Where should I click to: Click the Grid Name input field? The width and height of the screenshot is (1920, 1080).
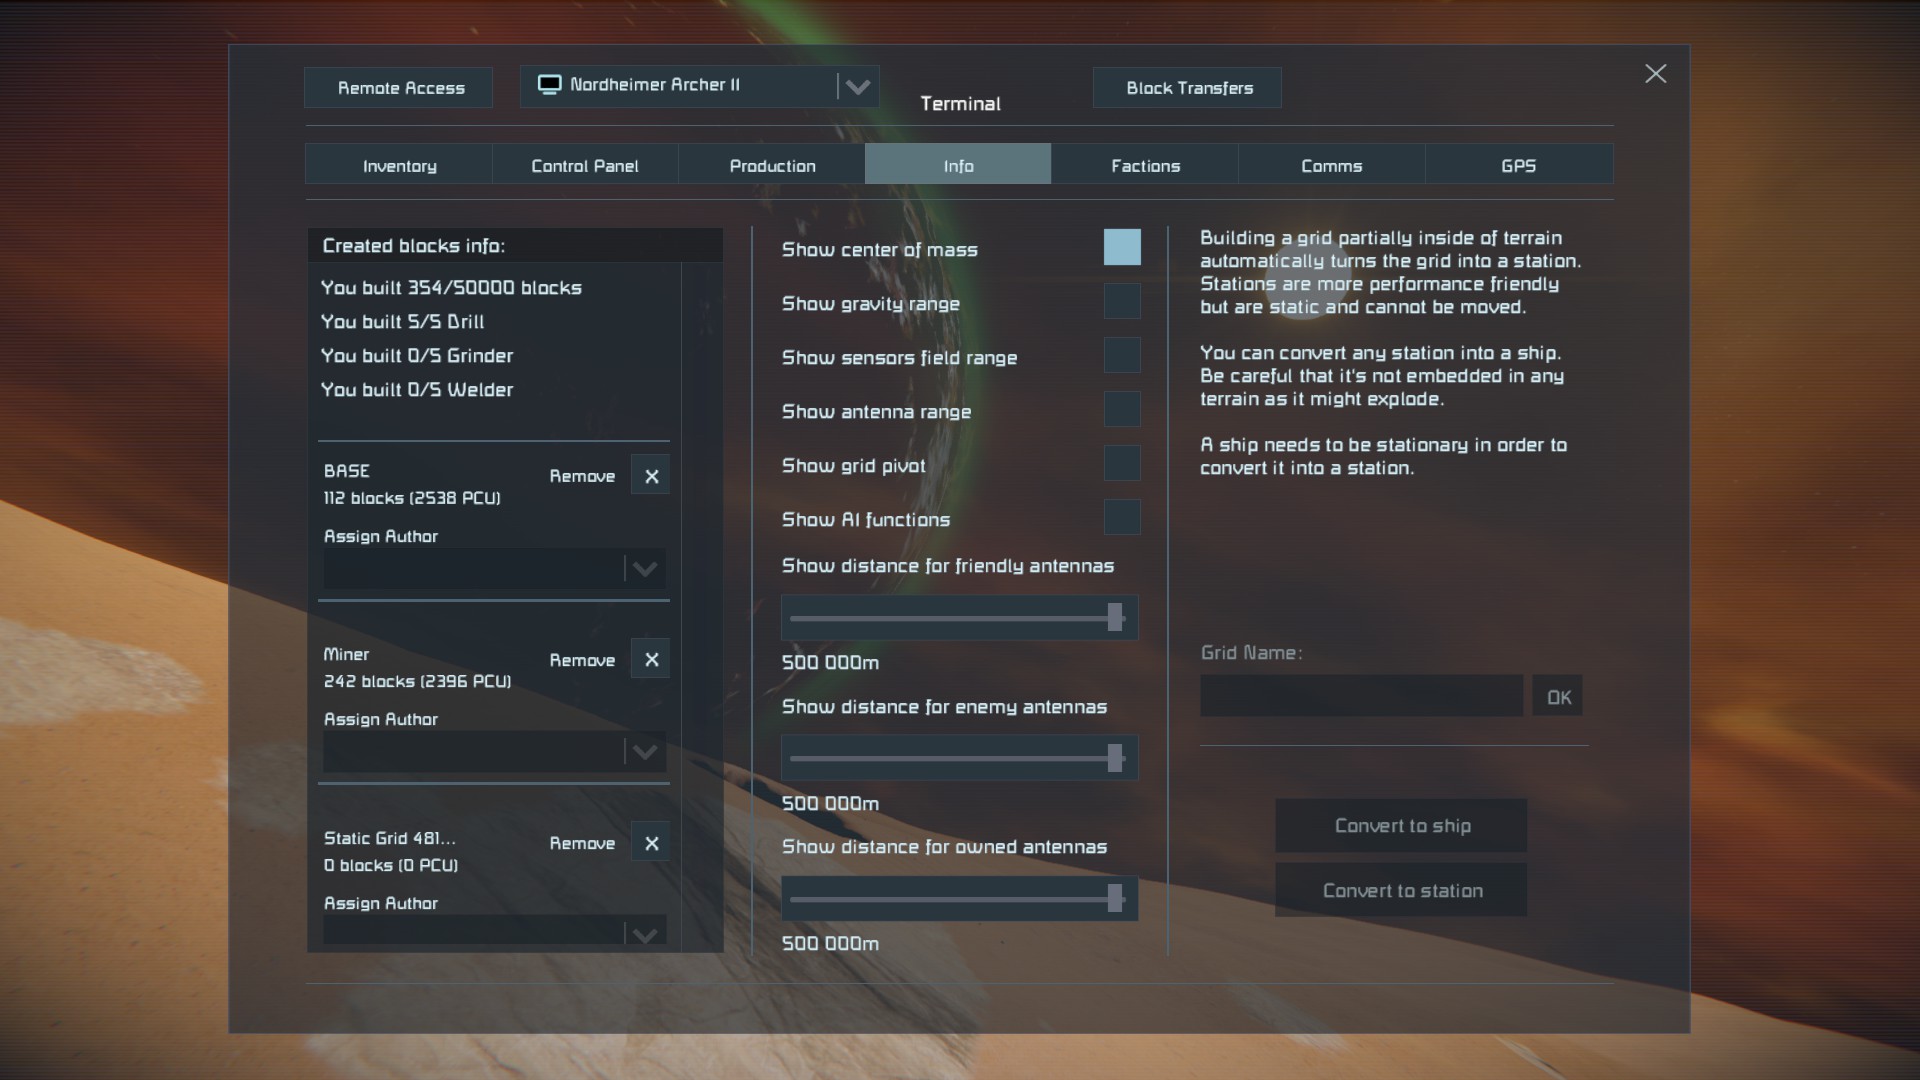point(1360,696)
